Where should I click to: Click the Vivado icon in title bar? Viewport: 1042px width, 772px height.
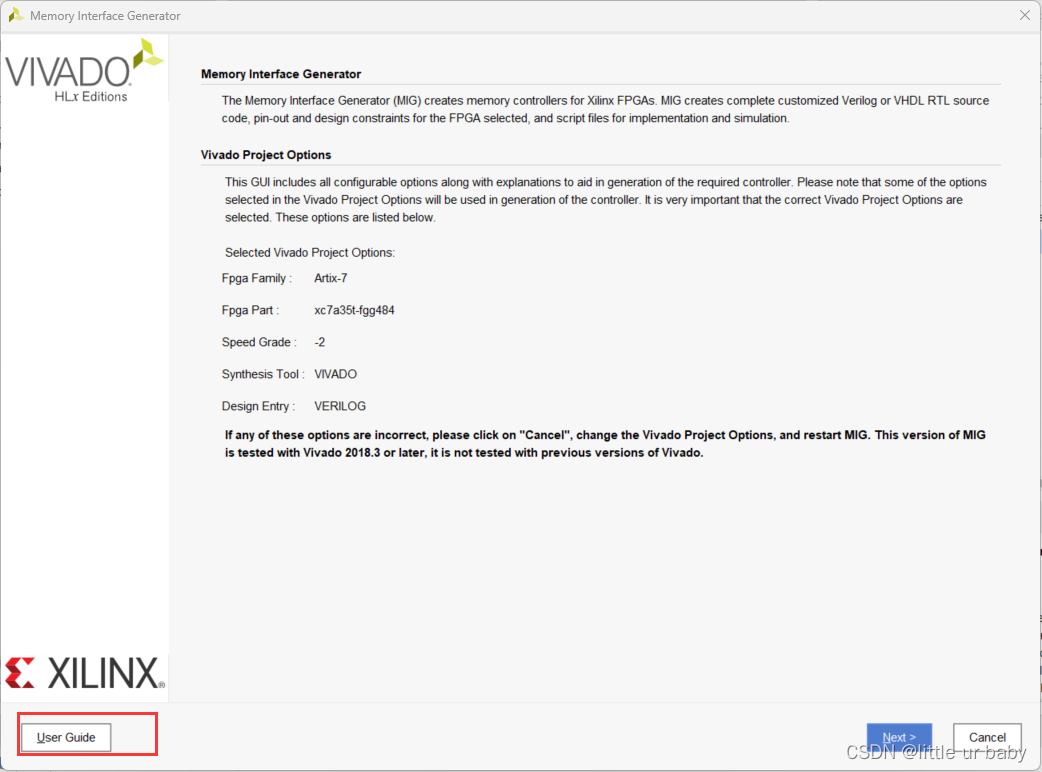(x=15, y=15)
